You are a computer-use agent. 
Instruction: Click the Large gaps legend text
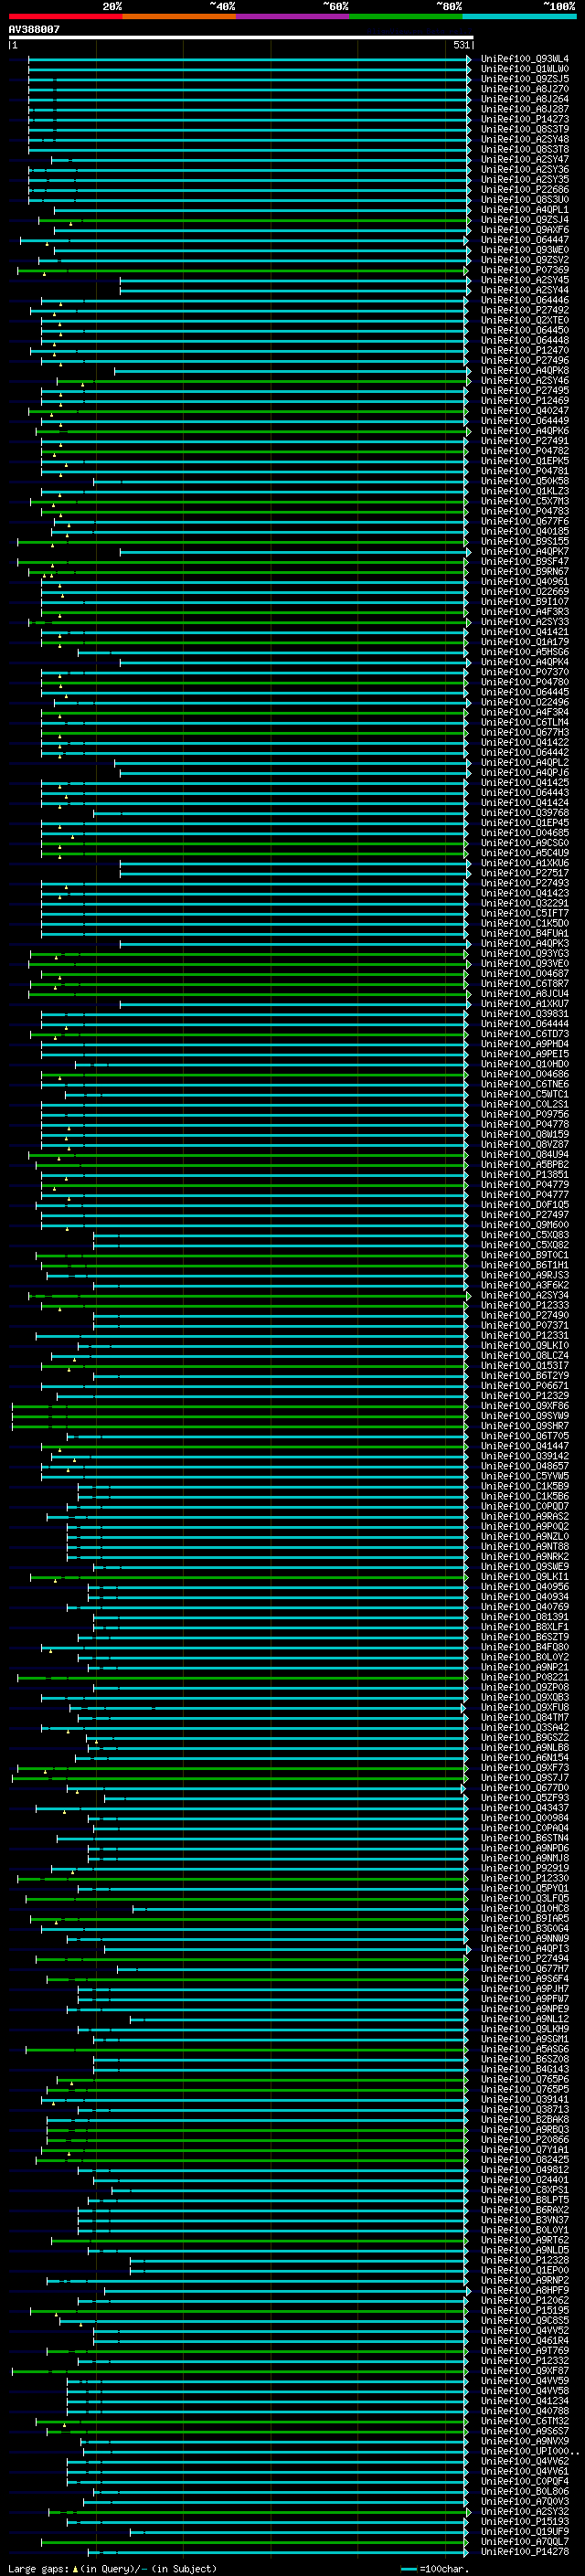click(38, 2568)
